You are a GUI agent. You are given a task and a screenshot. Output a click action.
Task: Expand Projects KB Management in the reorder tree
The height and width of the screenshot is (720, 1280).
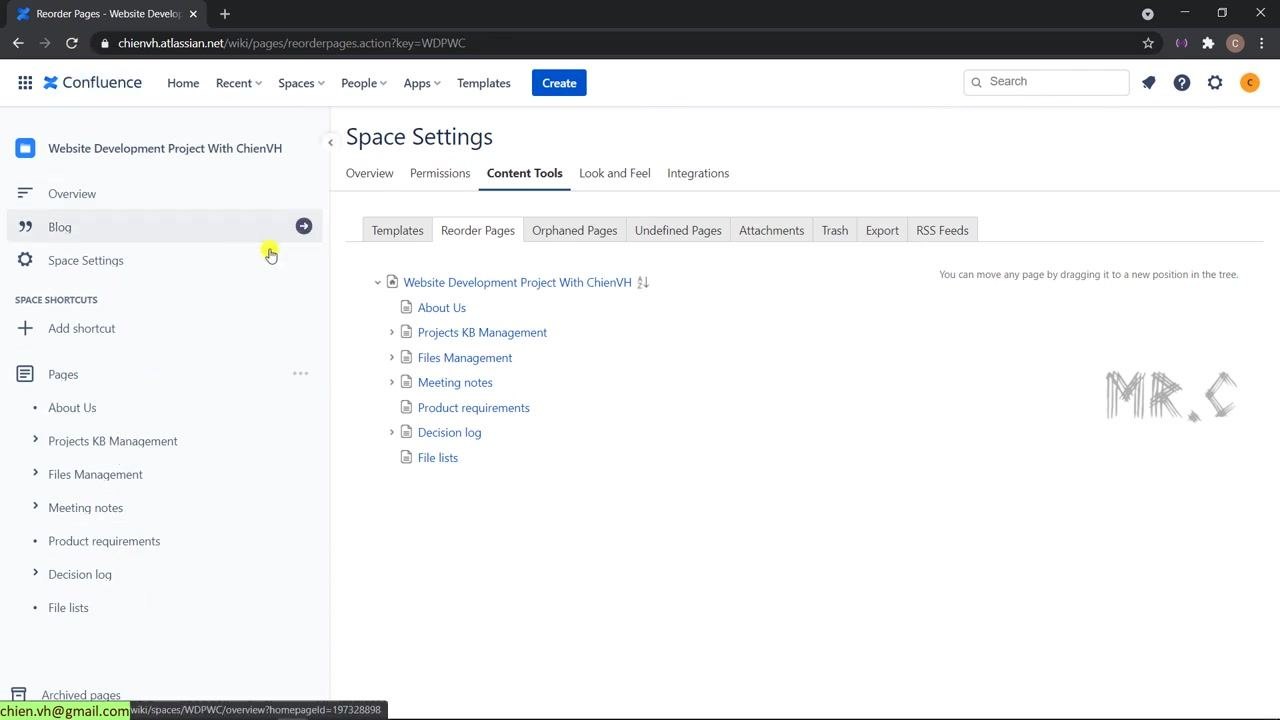[x=392, y=332]
